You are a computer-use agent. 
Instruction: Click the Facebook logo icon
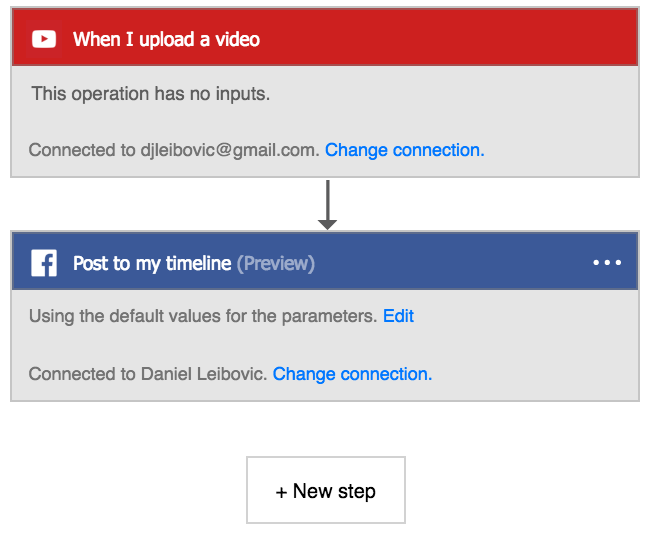click(x=44, y=263)
